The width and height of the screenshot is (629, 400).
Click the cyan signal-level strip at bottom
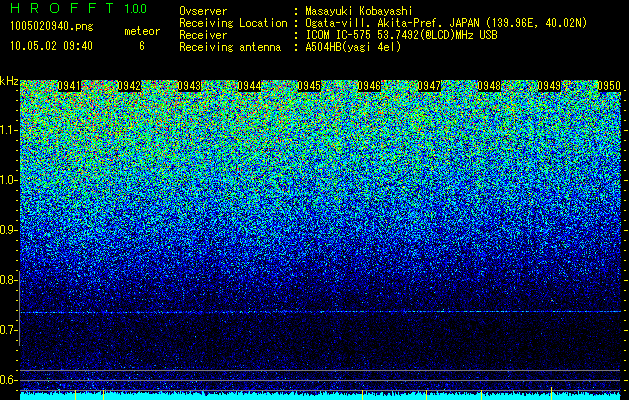point(321,396)
